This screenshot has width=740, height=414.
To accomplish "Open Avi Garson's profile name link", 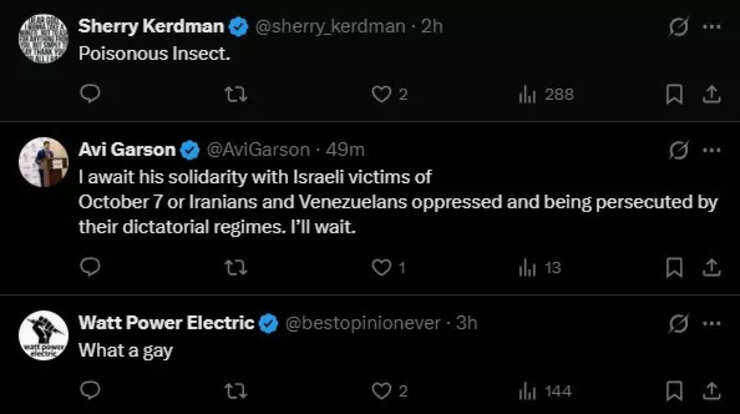I will pos(126,151).
